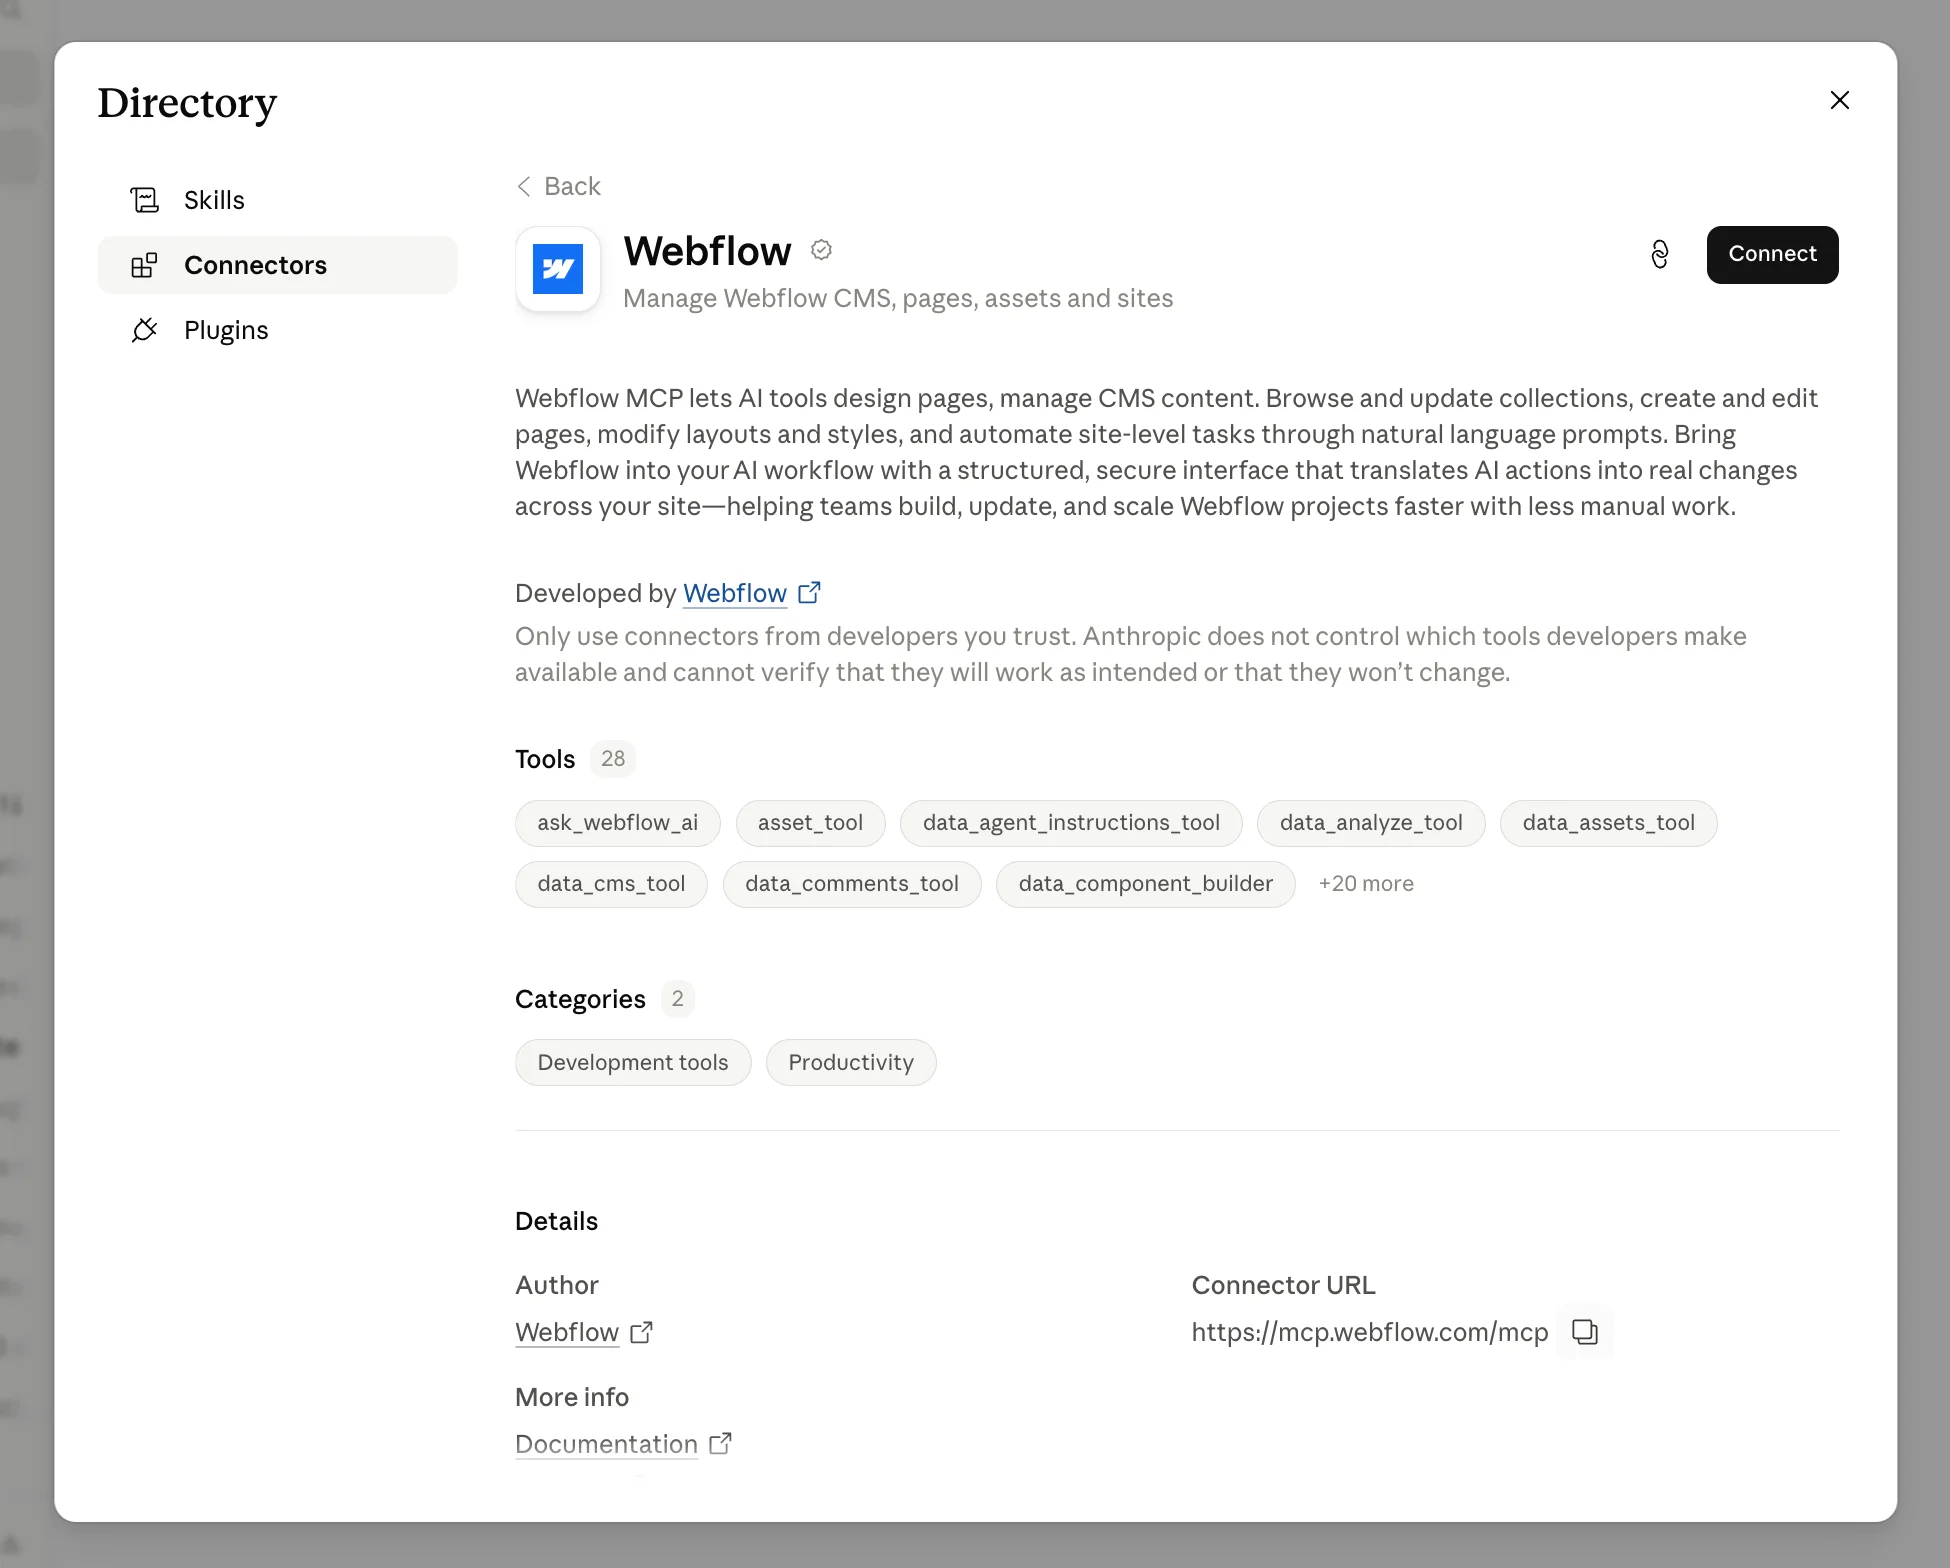Open the Developed by Webflow link
The height and width of the screenshot is (1568, 1950).
[x=735, y=593]
